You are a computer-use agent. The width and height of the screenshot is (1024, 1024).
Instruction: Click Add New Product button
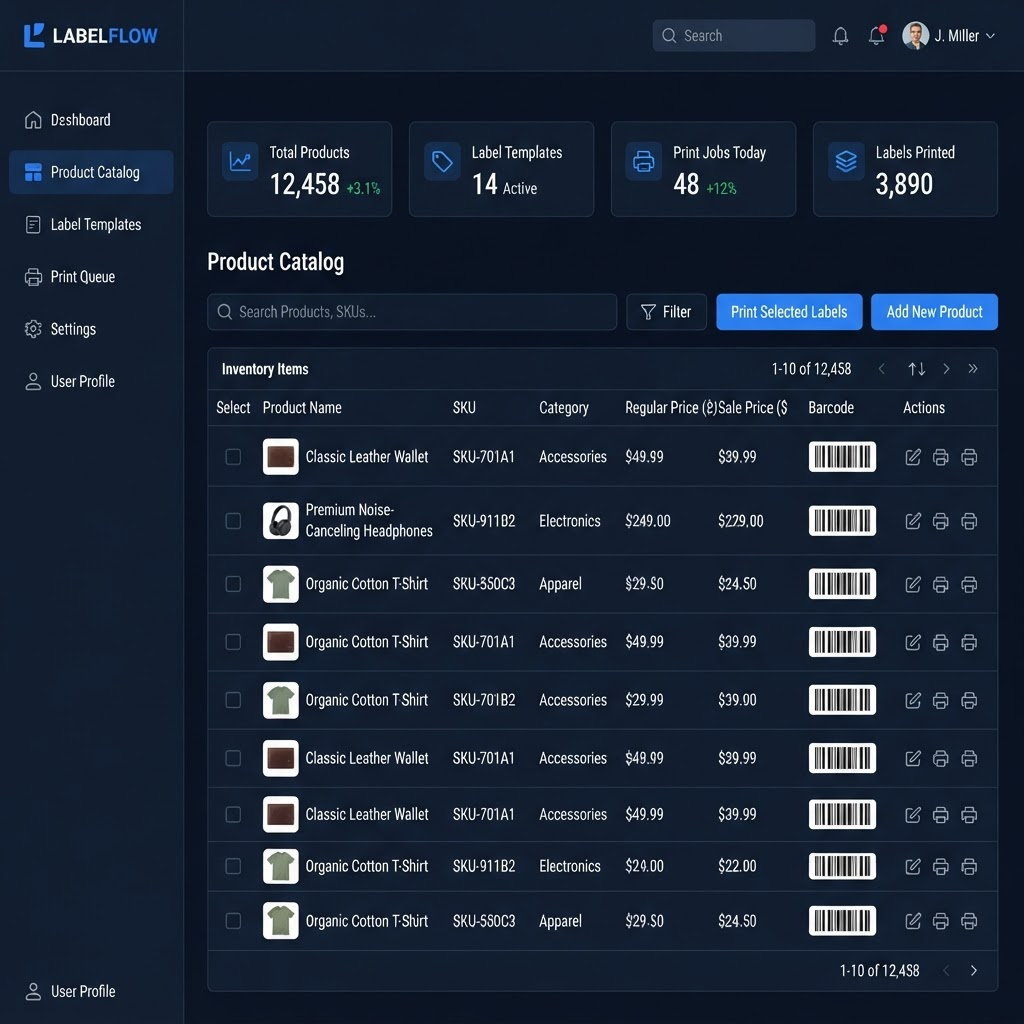(x=934, y=312)
